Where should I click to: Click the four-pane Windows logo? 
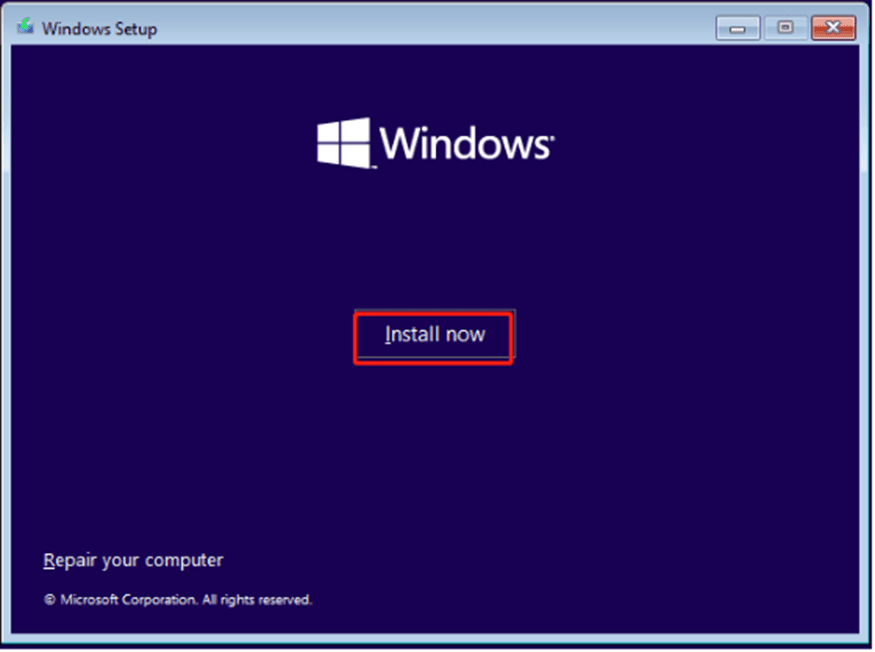pos(343,143)
